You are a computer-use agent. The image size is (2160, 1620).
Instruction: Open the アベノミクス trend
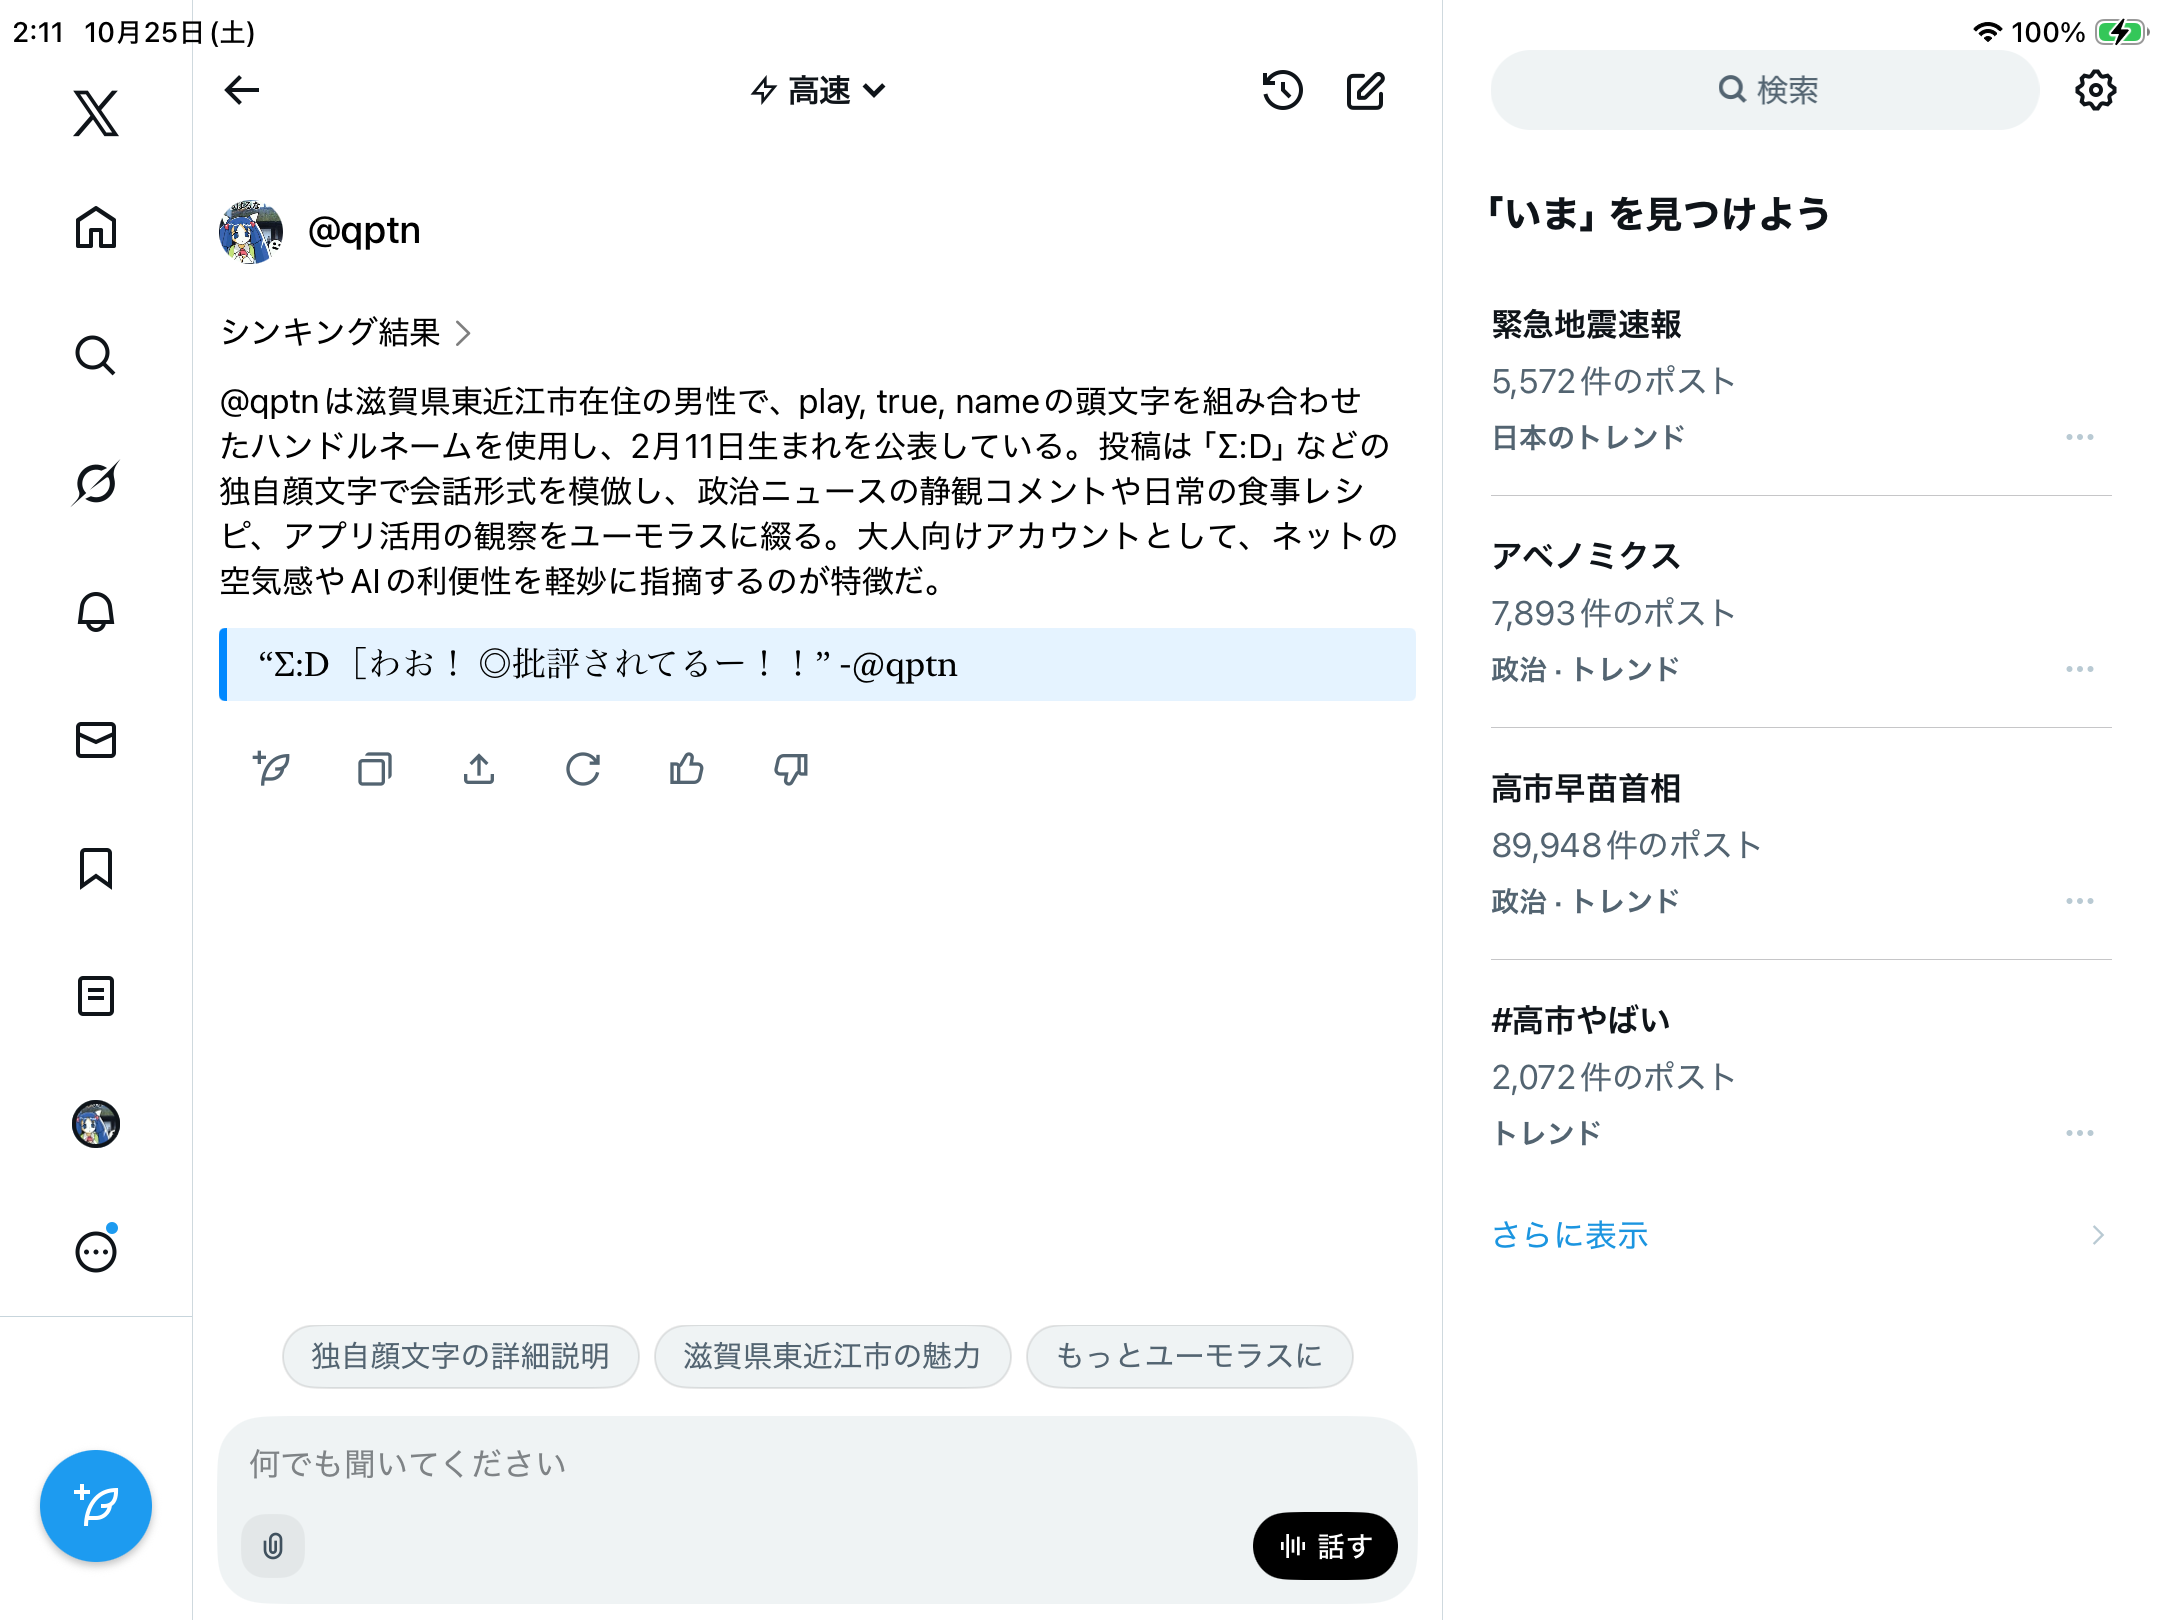click(1586, 556)
